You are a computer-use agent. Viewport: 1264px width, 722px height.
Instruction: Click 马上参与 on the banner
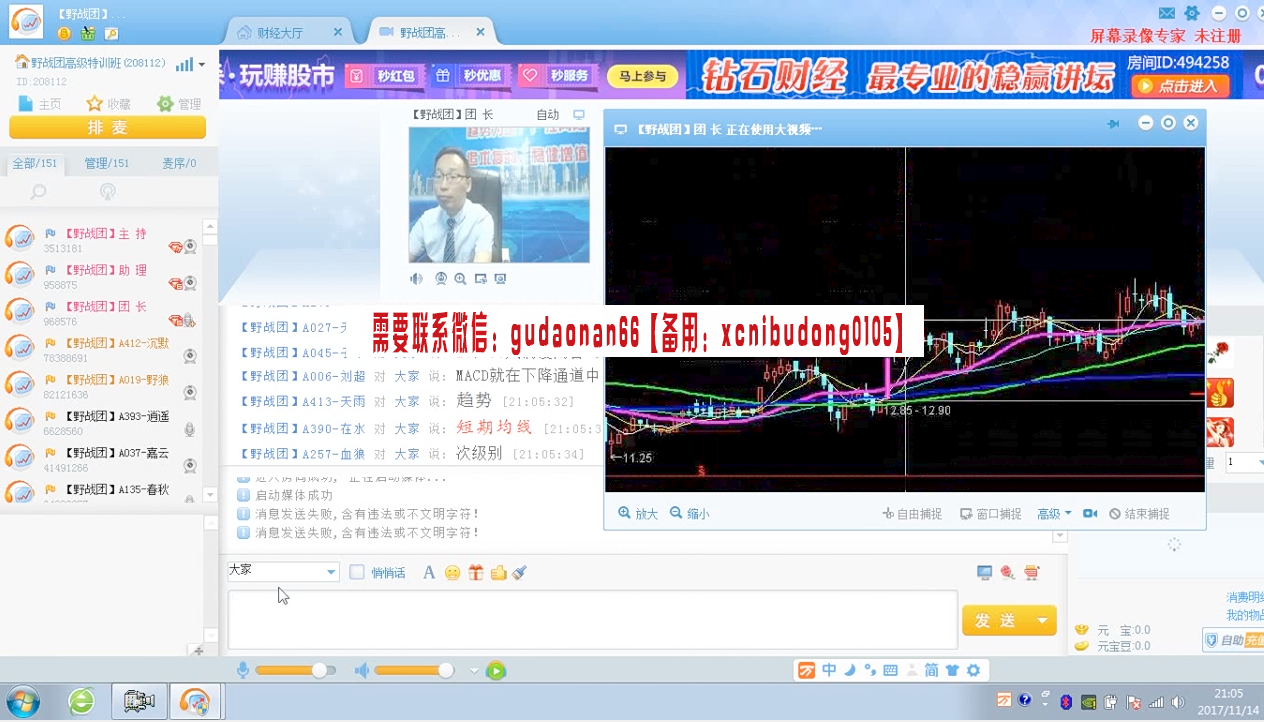click(641, 76)
